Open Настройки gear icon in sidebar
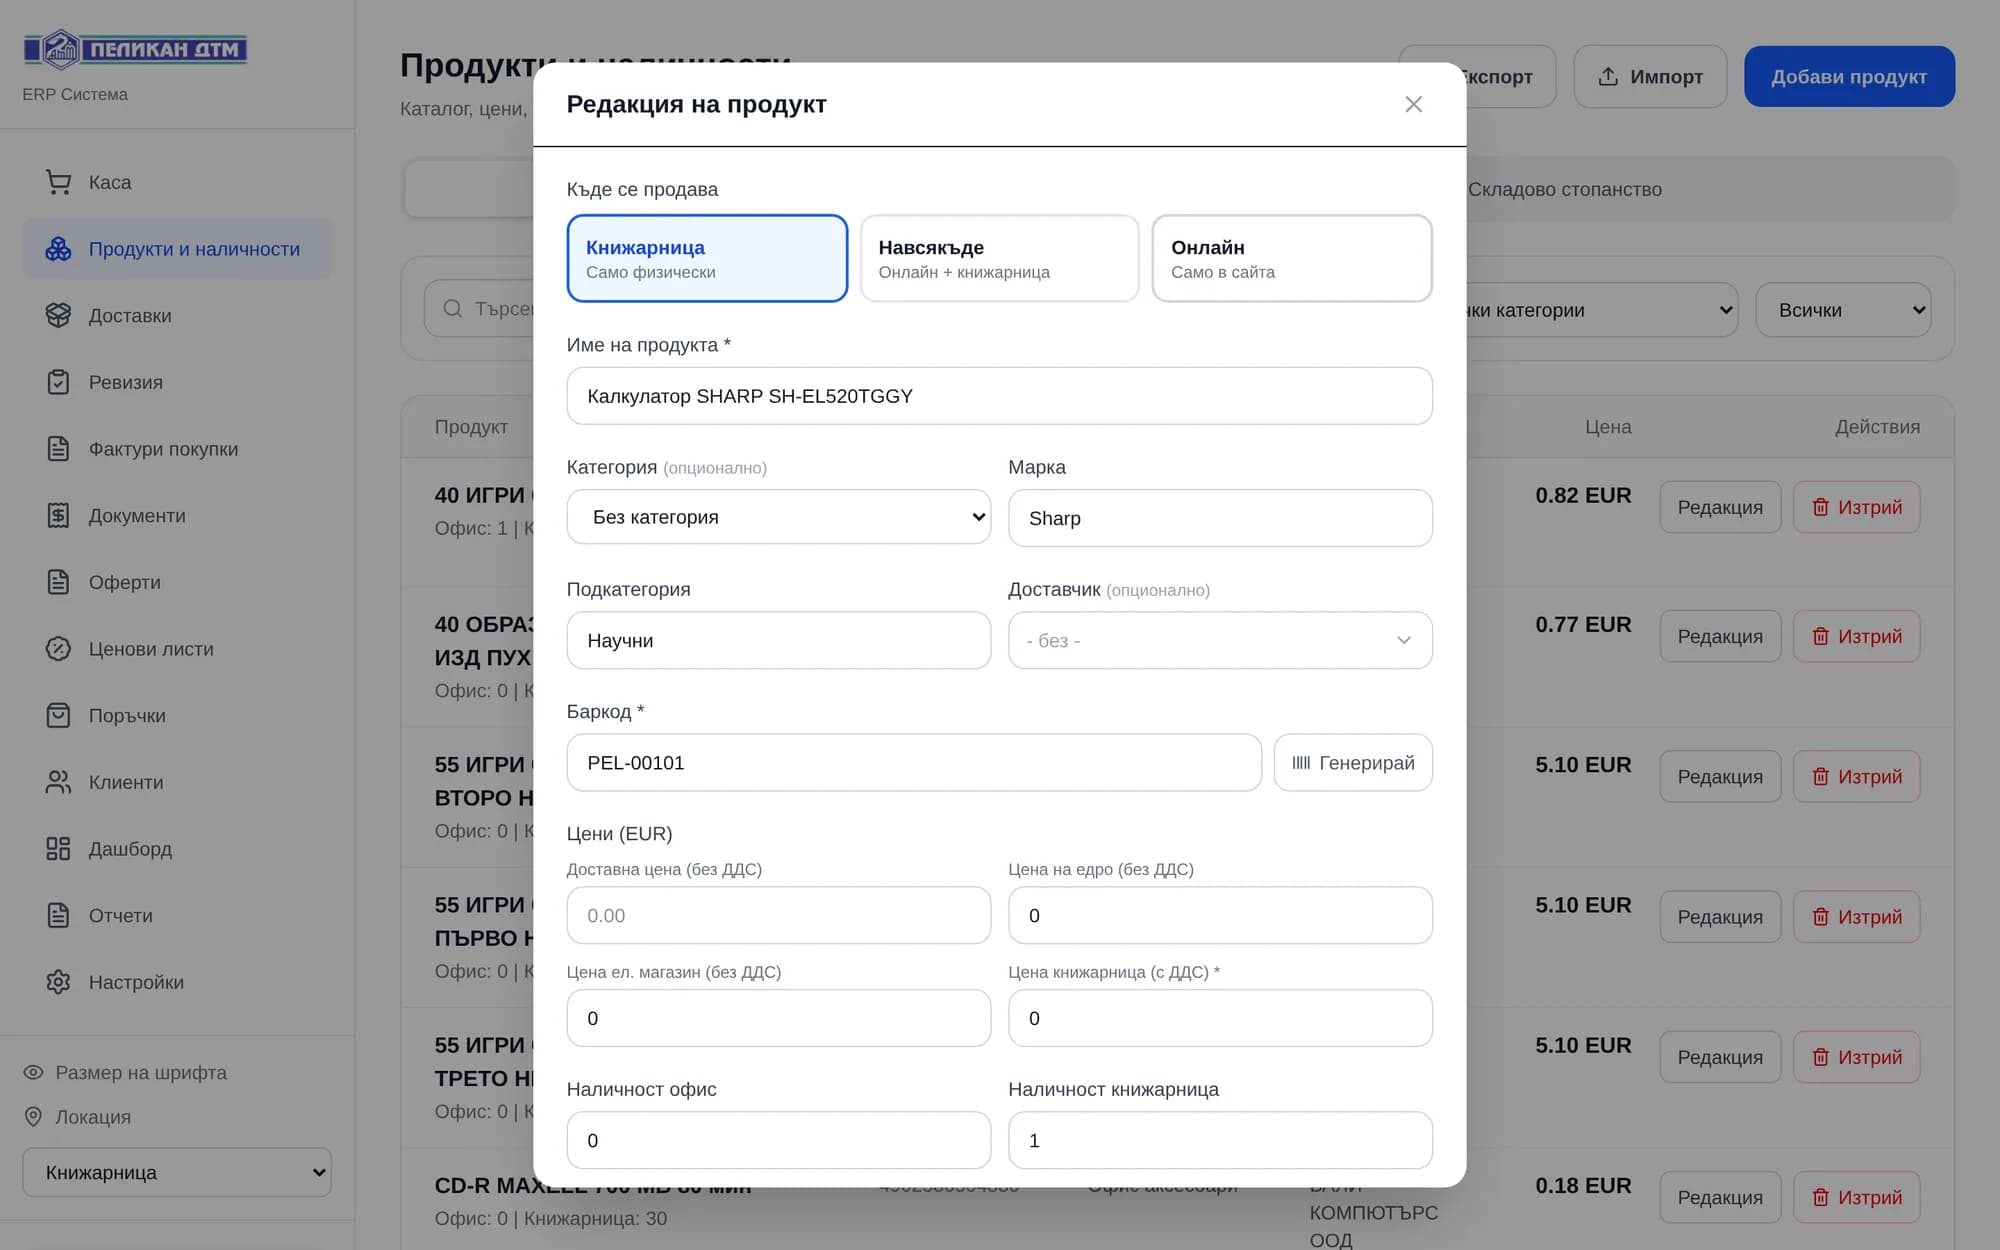 click(x=58, y=982)
